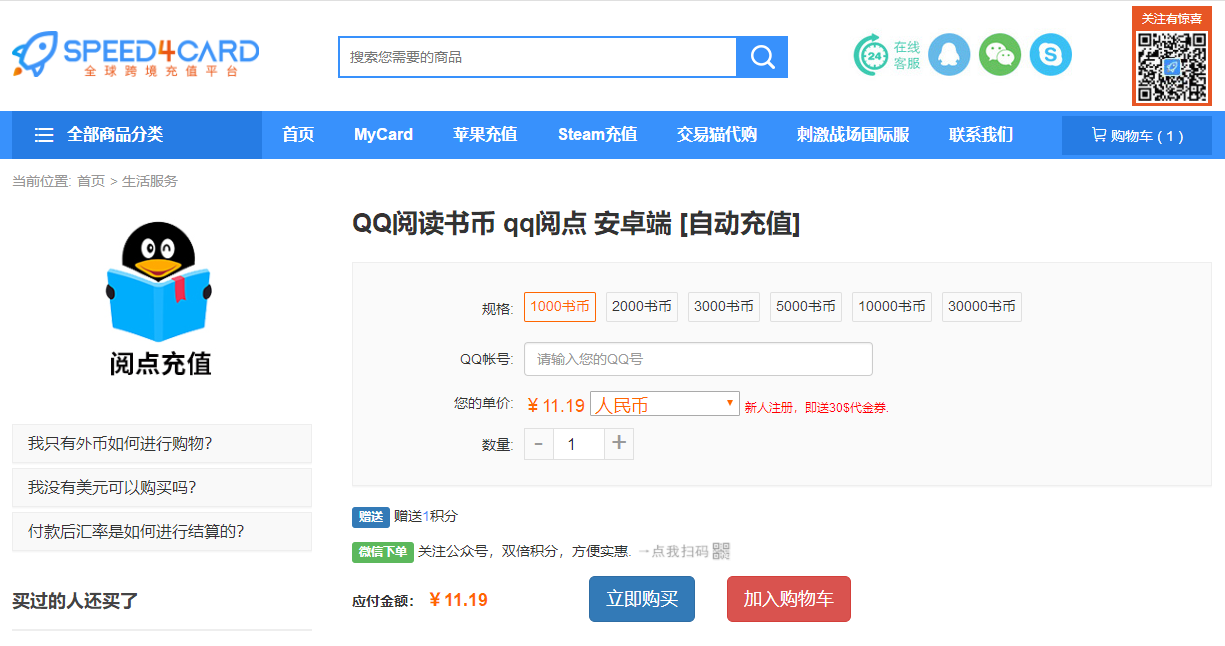Viewport: 1225px width, 646px height.
Task: Click 新人注册,即送30$代金券 promo link
Action: coord(816,407)
